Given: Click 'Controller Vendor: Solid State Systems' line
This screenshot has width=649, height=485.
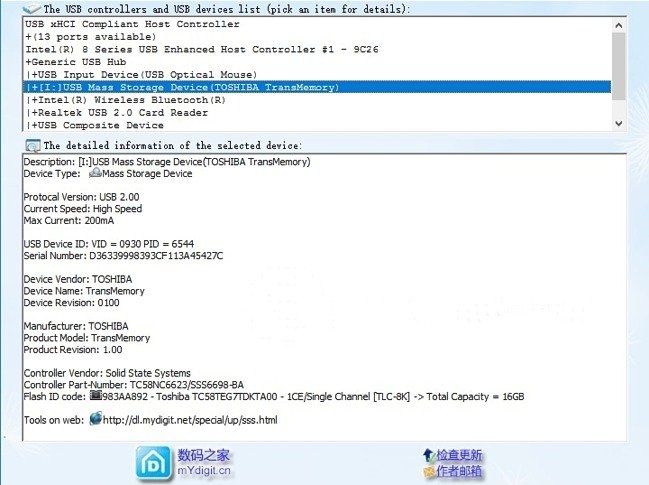Looking at the screenshot, I should [107, 373].
